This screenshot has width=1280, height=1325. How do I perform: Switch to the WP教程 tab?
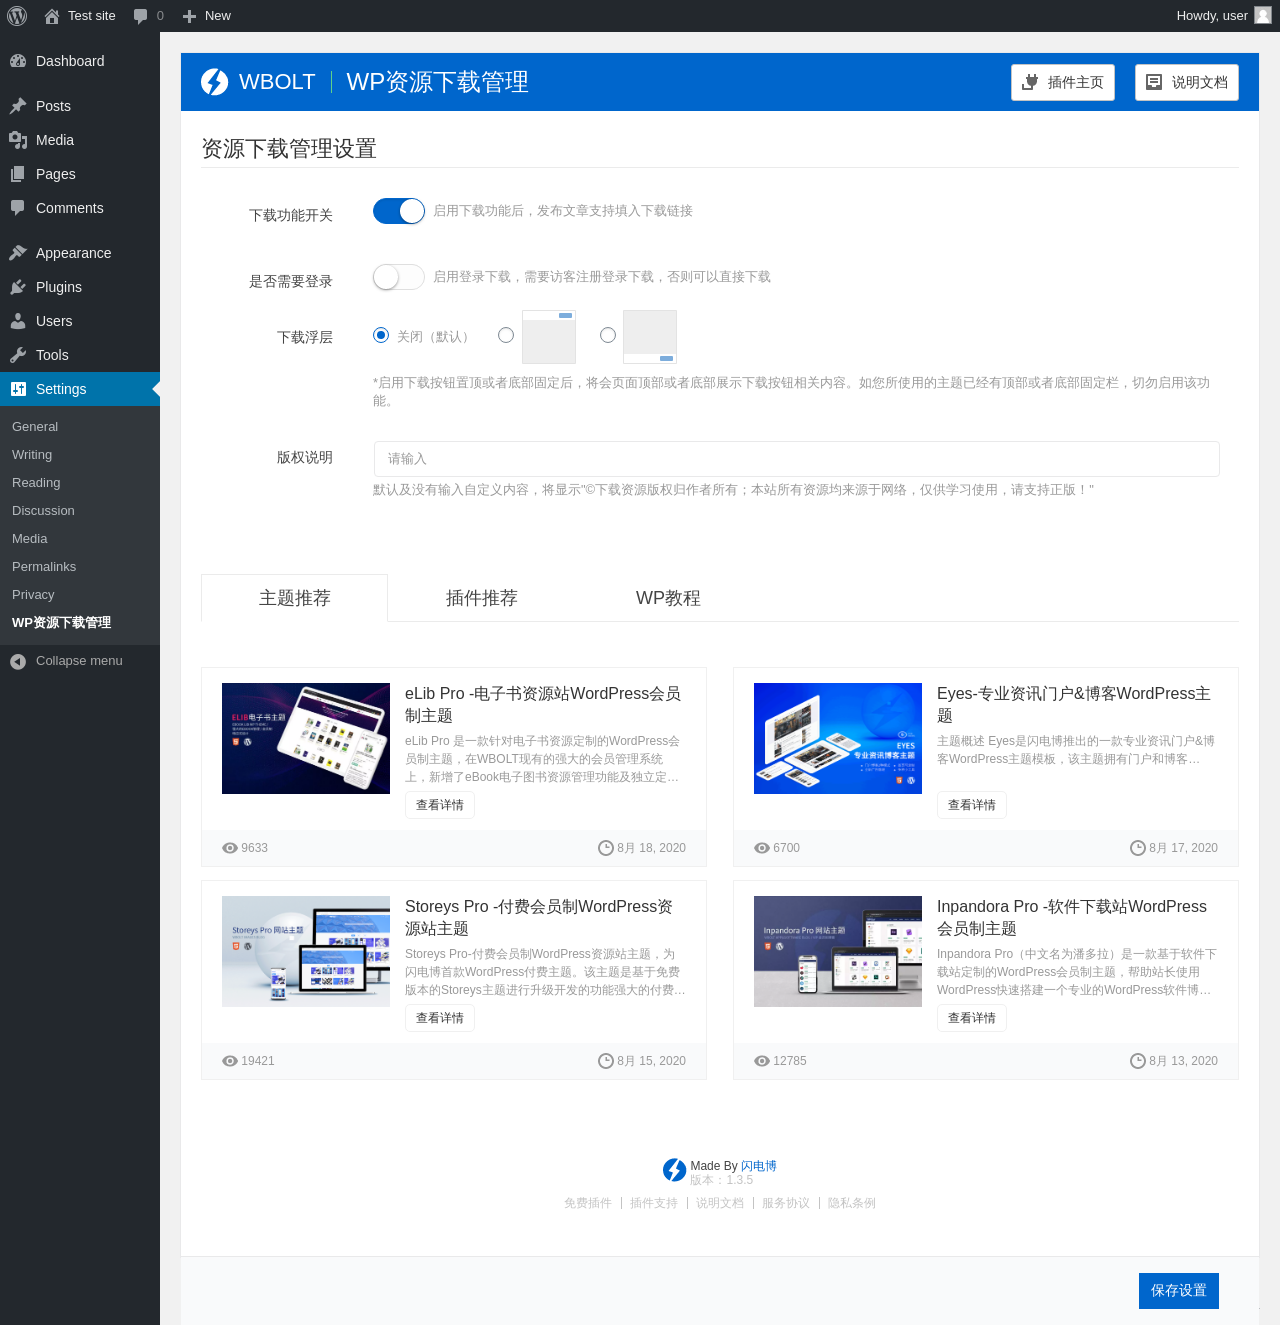click(x=668, y=598)
